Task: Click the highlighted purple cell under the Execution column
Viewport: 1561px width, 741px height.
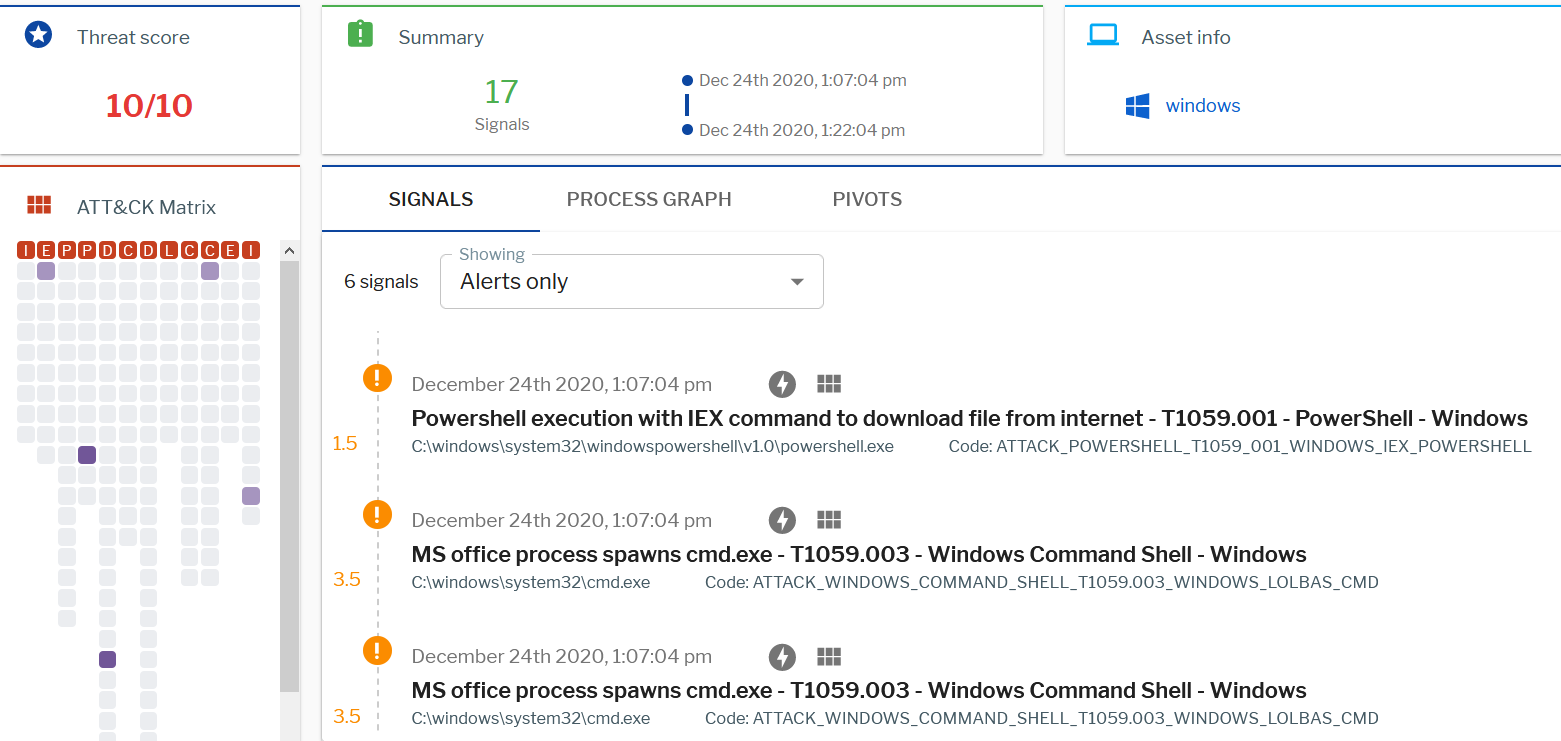Action: click(x=46, y=271)
